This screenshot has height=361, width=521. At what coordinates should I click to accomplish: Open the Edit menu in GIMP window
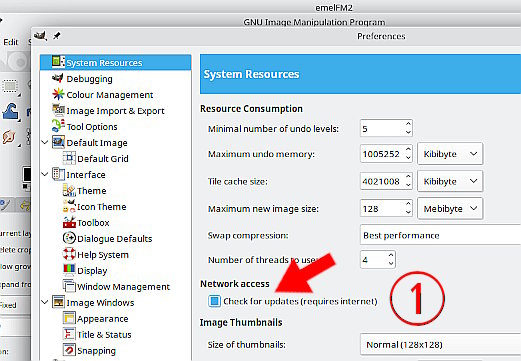[x=11, y=42]
